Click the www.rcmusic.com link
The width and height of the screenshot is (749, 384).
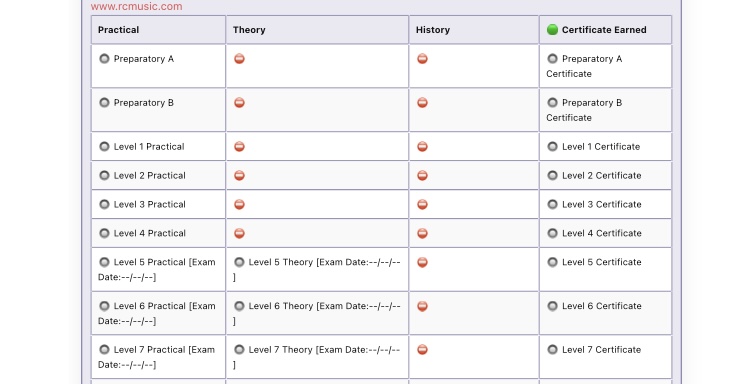click(136, 7)
